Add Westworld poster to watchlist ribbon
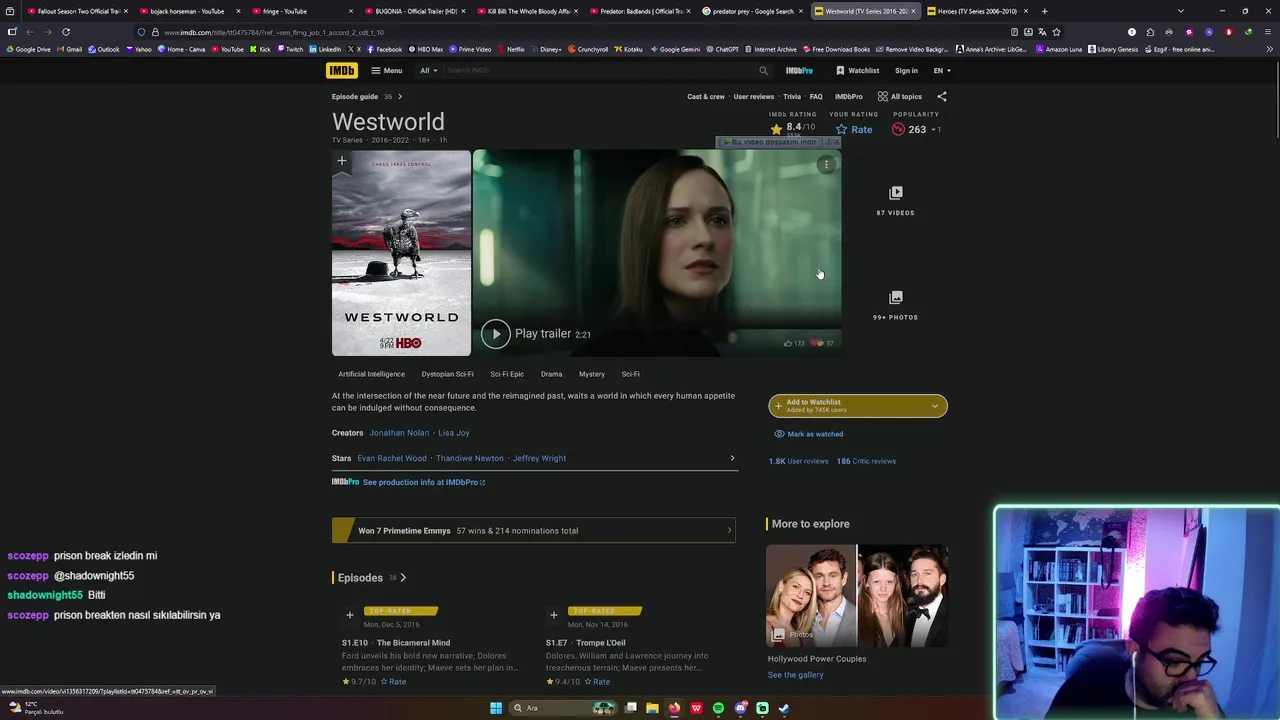 coord(342,161)
